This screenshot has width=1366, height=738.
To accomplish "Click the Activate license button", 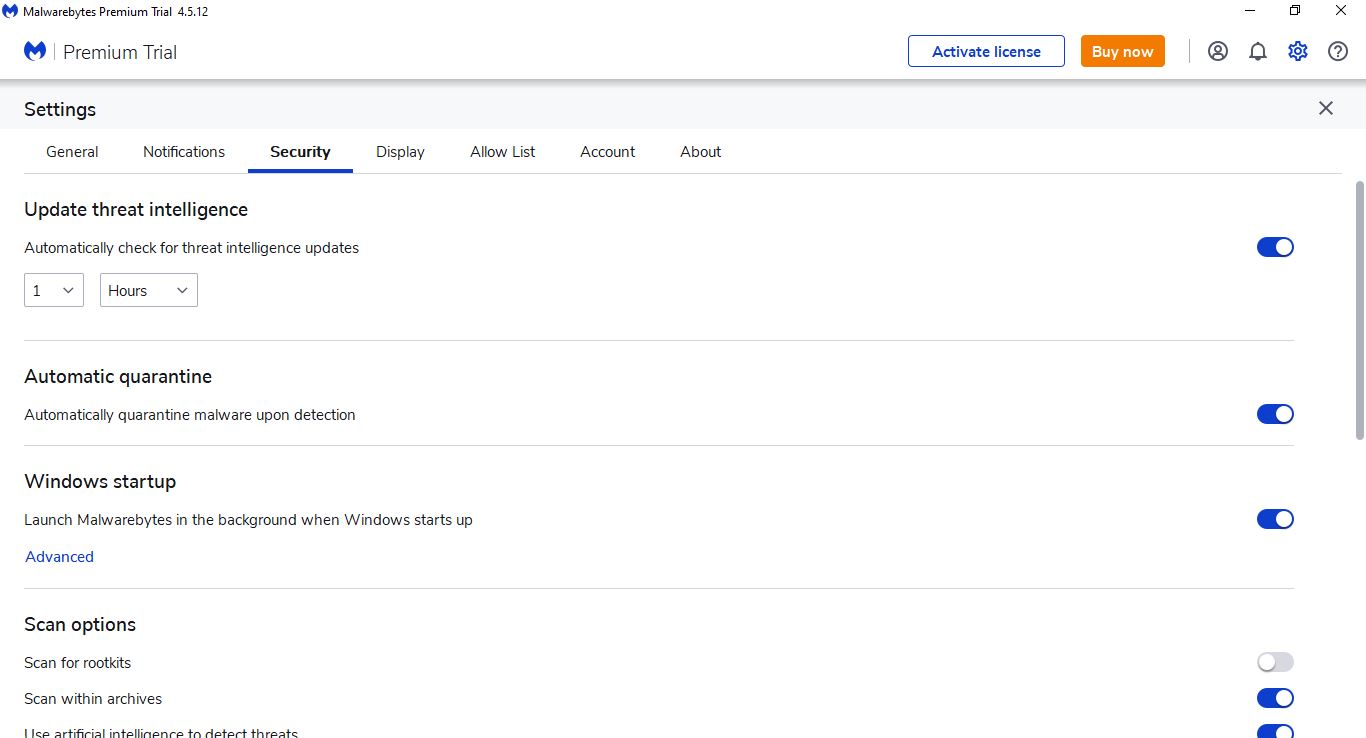I will [986, 52].
